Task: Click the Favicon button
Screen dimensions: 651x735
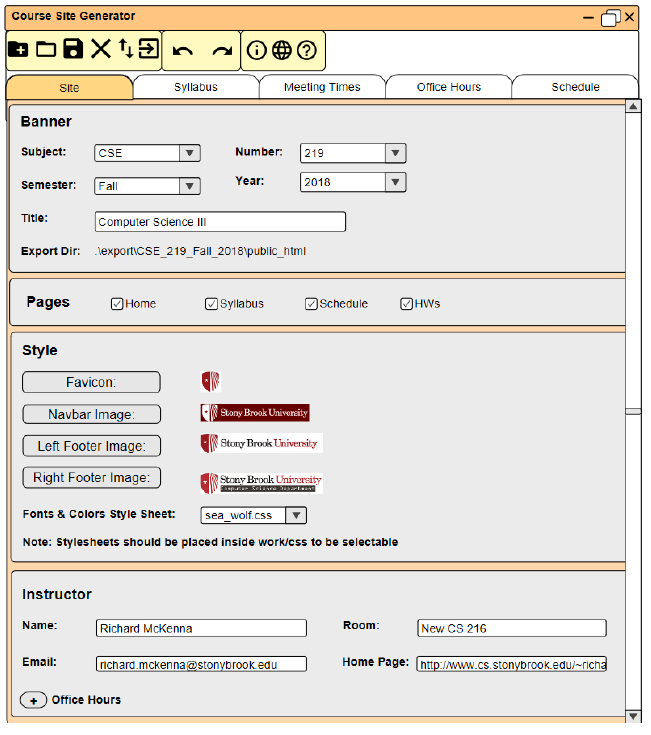Action: (91, 382)
